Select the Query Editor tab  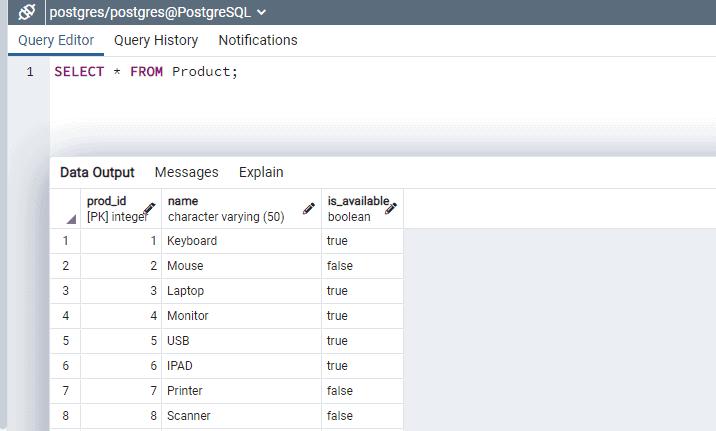coord(56,40)
